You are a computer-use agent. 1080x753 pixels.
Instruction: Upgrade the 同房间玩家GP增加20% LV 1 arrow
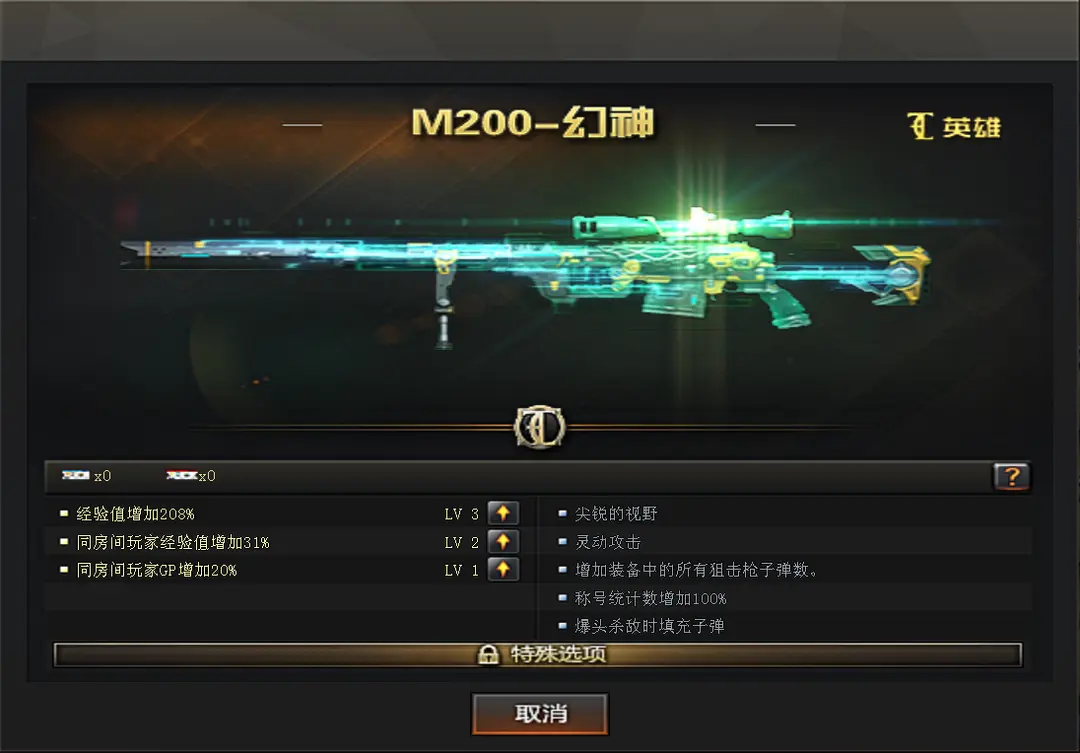pos(503,570)
